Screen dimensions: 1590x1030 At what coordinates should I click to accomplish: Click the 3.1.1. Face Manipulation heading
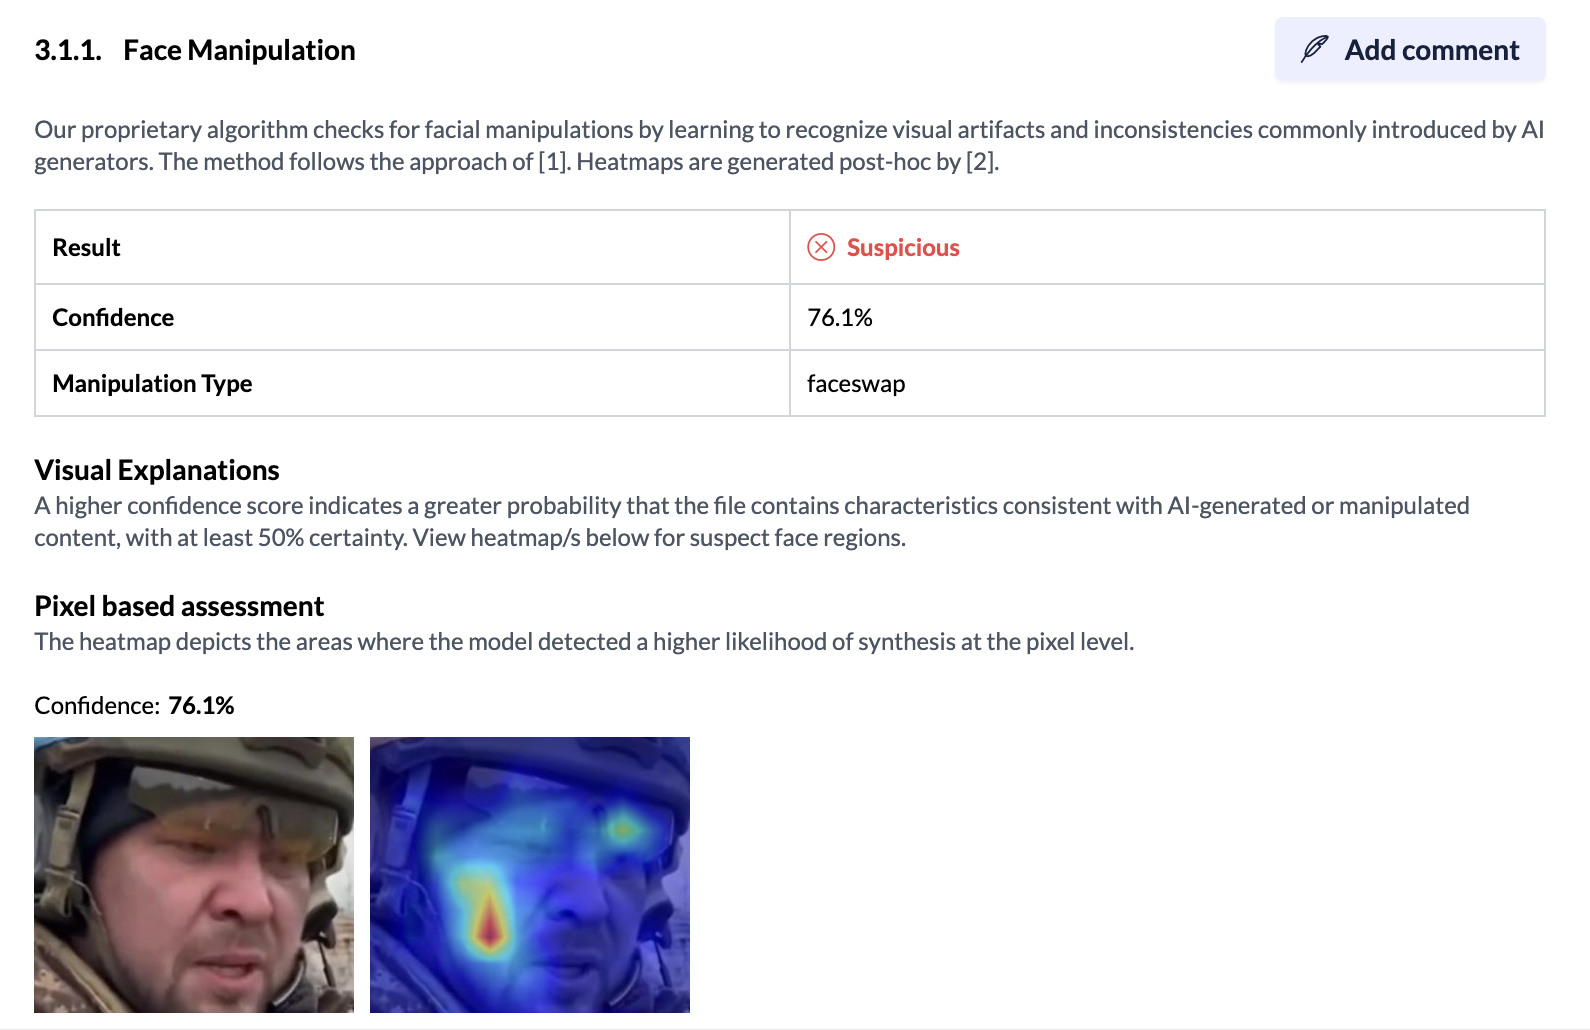coord(195,50)
